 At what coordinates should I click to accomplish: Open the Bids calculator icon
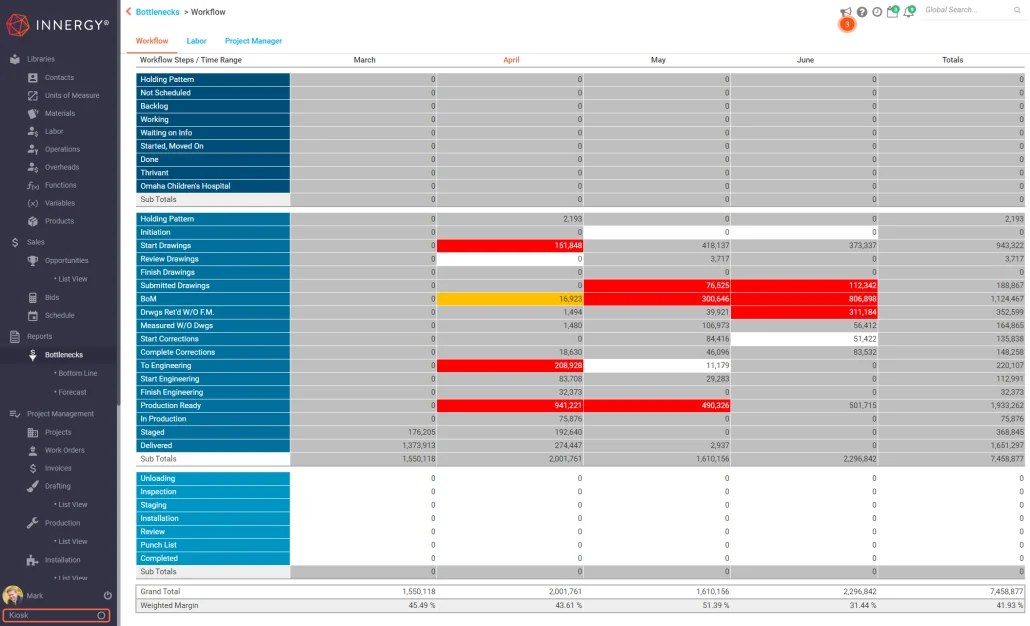[x=32, y=298]
